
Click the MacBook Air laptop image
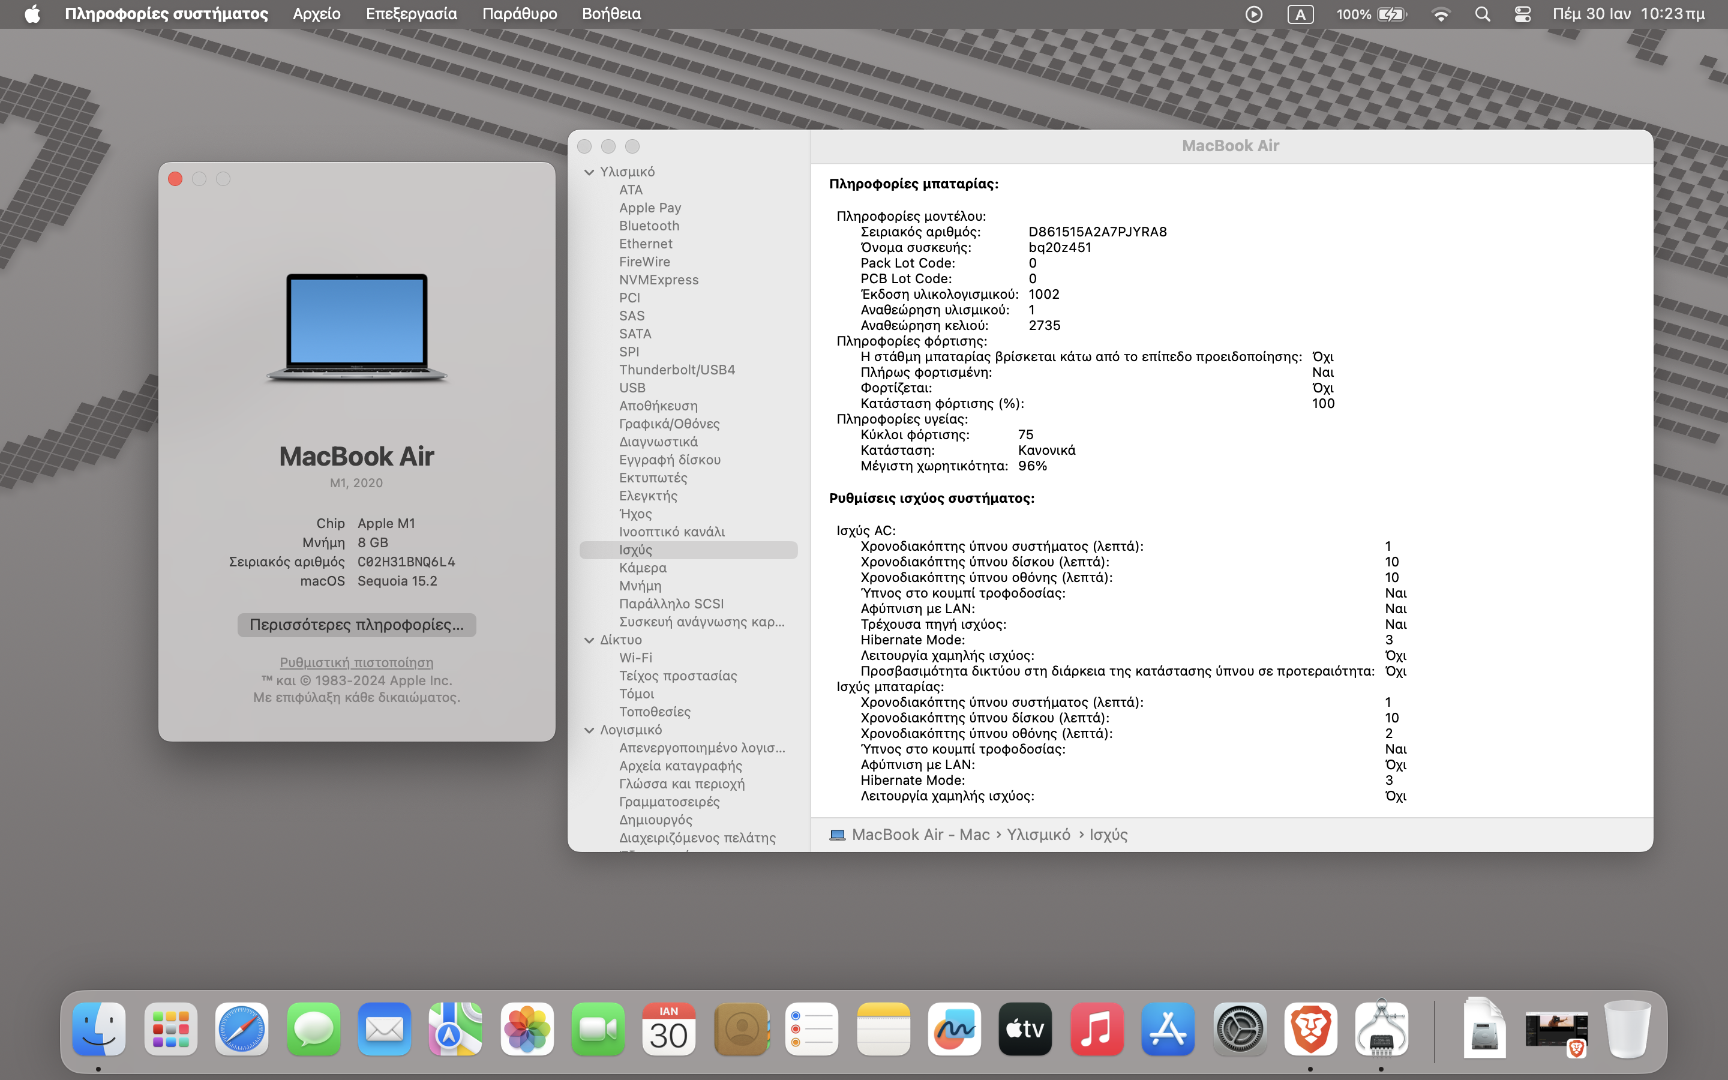coord(357,328)
